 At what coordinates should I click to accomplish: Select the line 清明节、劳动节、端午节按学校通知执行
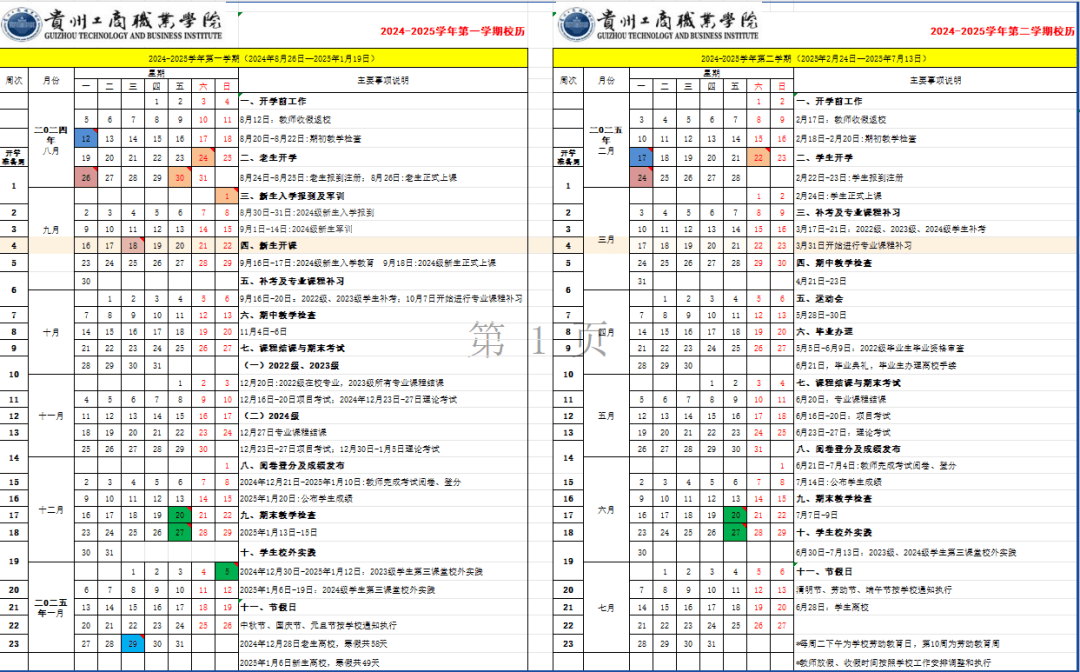pos(874,590)
